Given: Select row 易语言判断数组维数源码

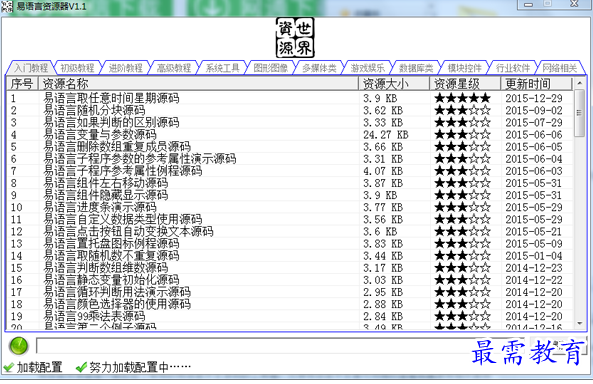Looking at the screenshot, I should click(290, 268).
